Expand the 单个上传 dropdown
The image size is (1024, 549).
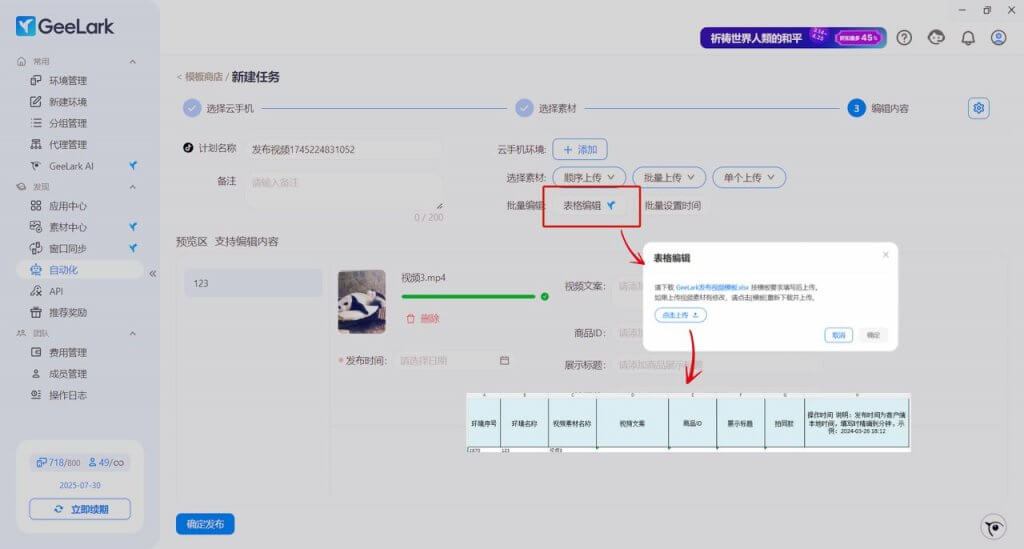pos(748,177)
